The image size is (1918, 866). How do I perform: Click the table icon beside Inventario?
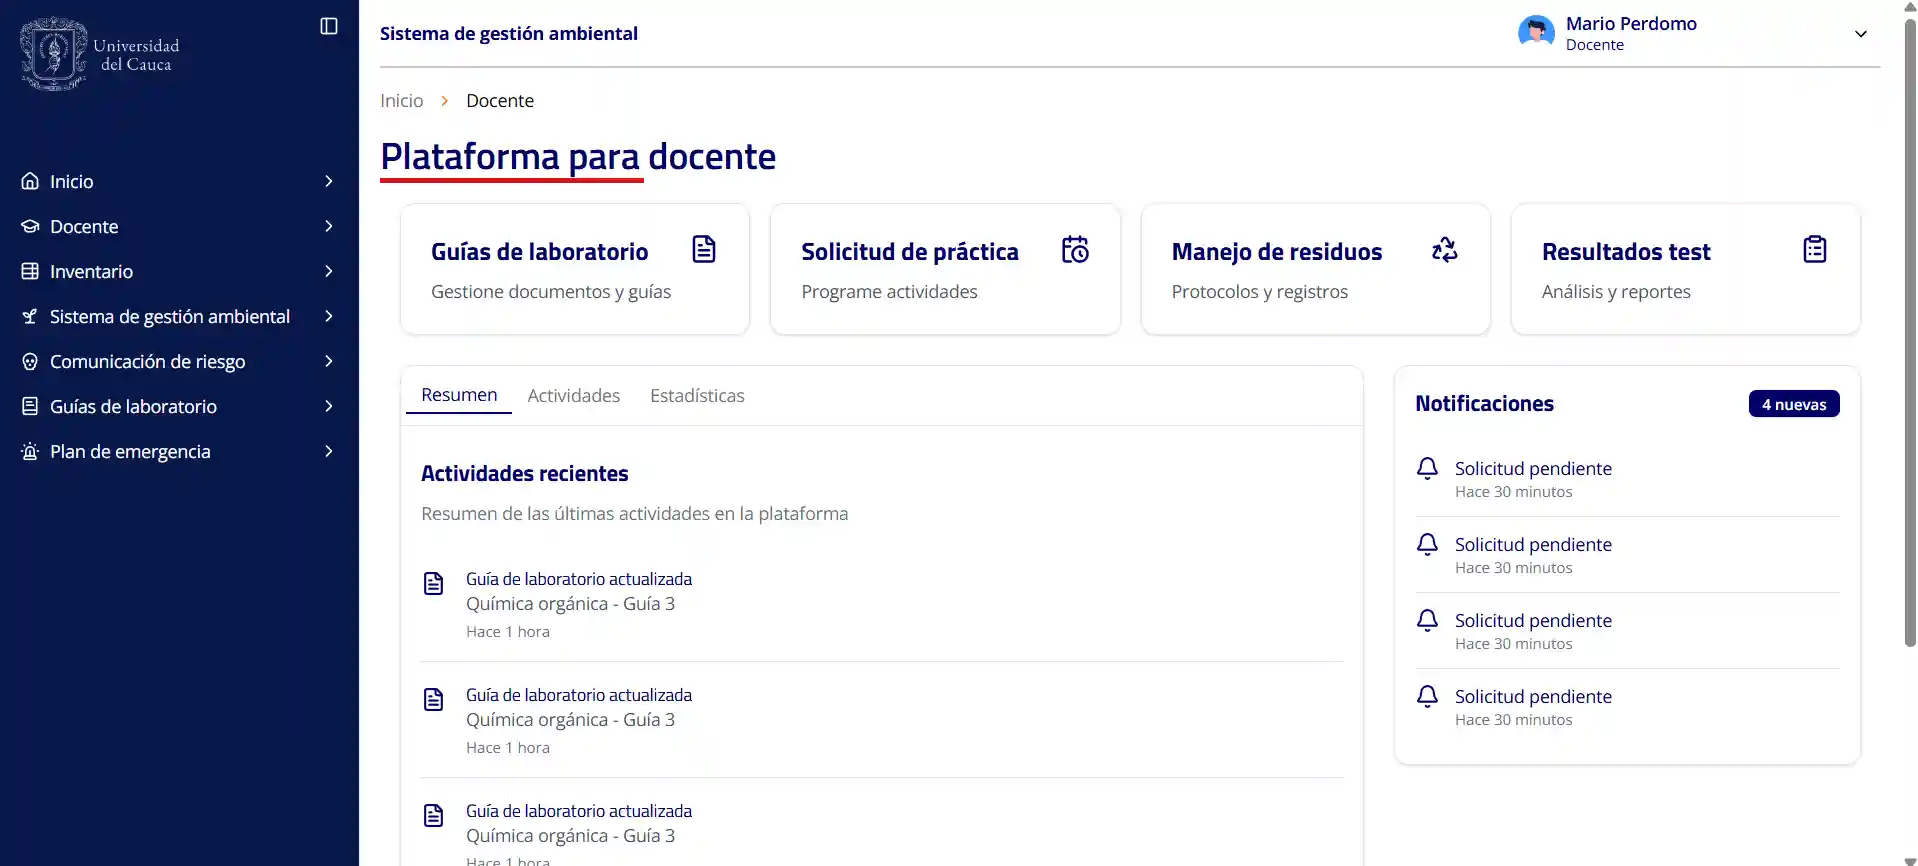click(x=30, y=271)
